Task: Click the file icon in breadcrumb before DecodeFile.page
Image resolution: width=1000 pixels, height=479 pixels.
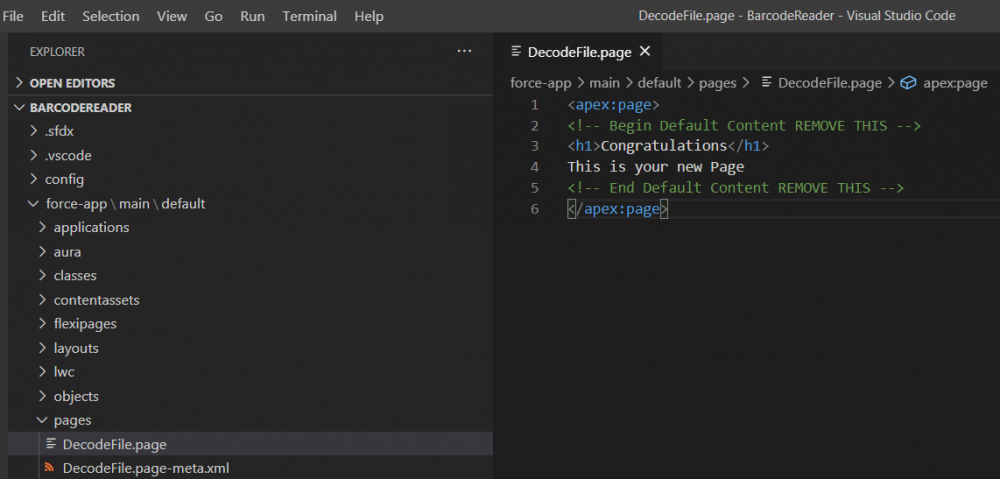Action: pos(767,83)
